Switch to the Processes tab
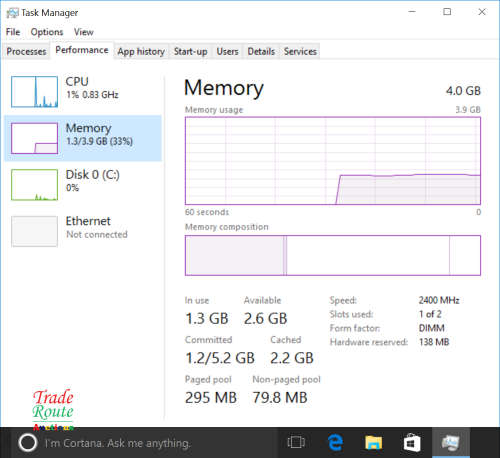Viewport: 500px width, 458px height. [26, 51]
